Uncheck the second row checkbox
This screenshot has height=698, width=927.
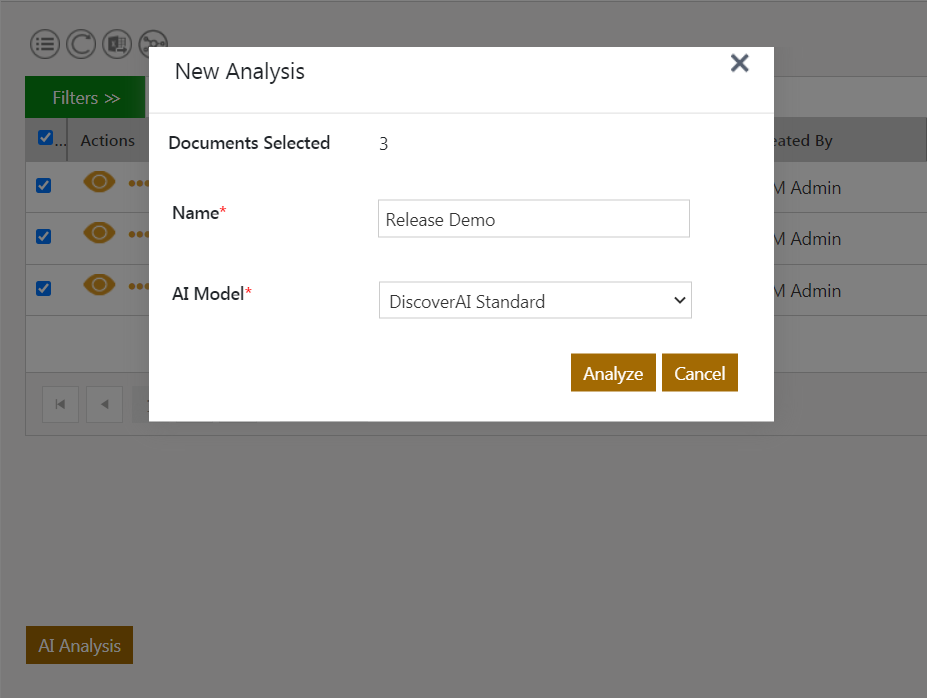point(44,237)
